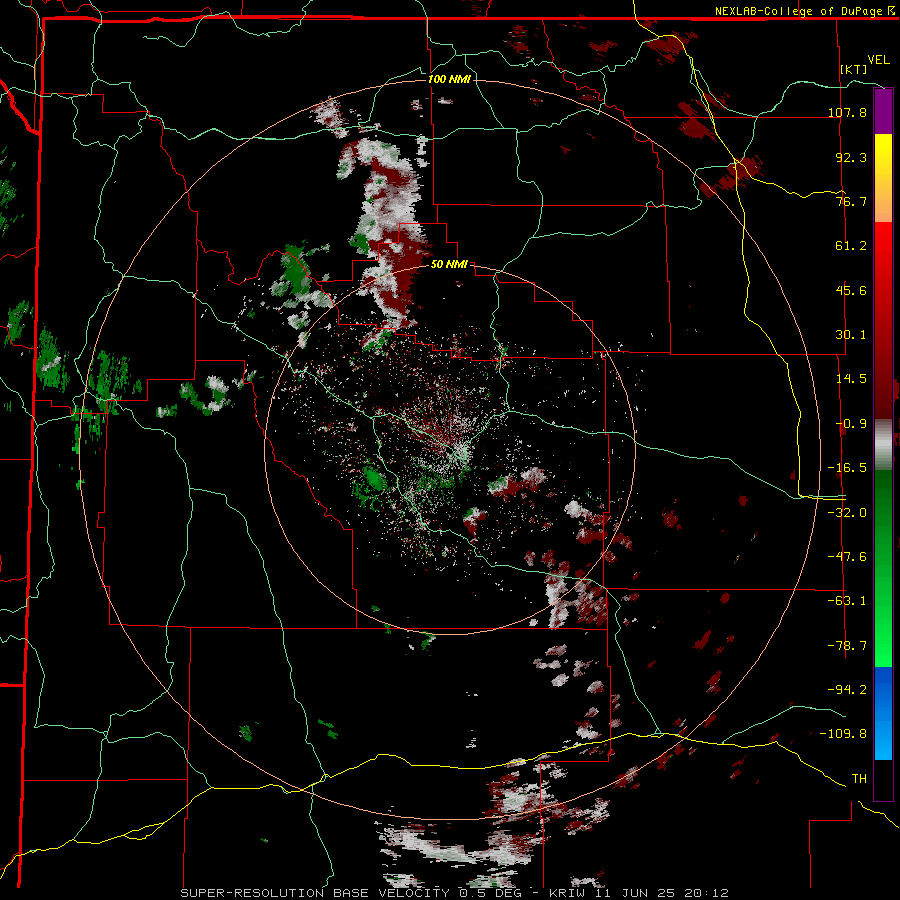Click the 11 JUN 25 date text
Viewport: 900px width, 900px height.
[x=634, y=893]
